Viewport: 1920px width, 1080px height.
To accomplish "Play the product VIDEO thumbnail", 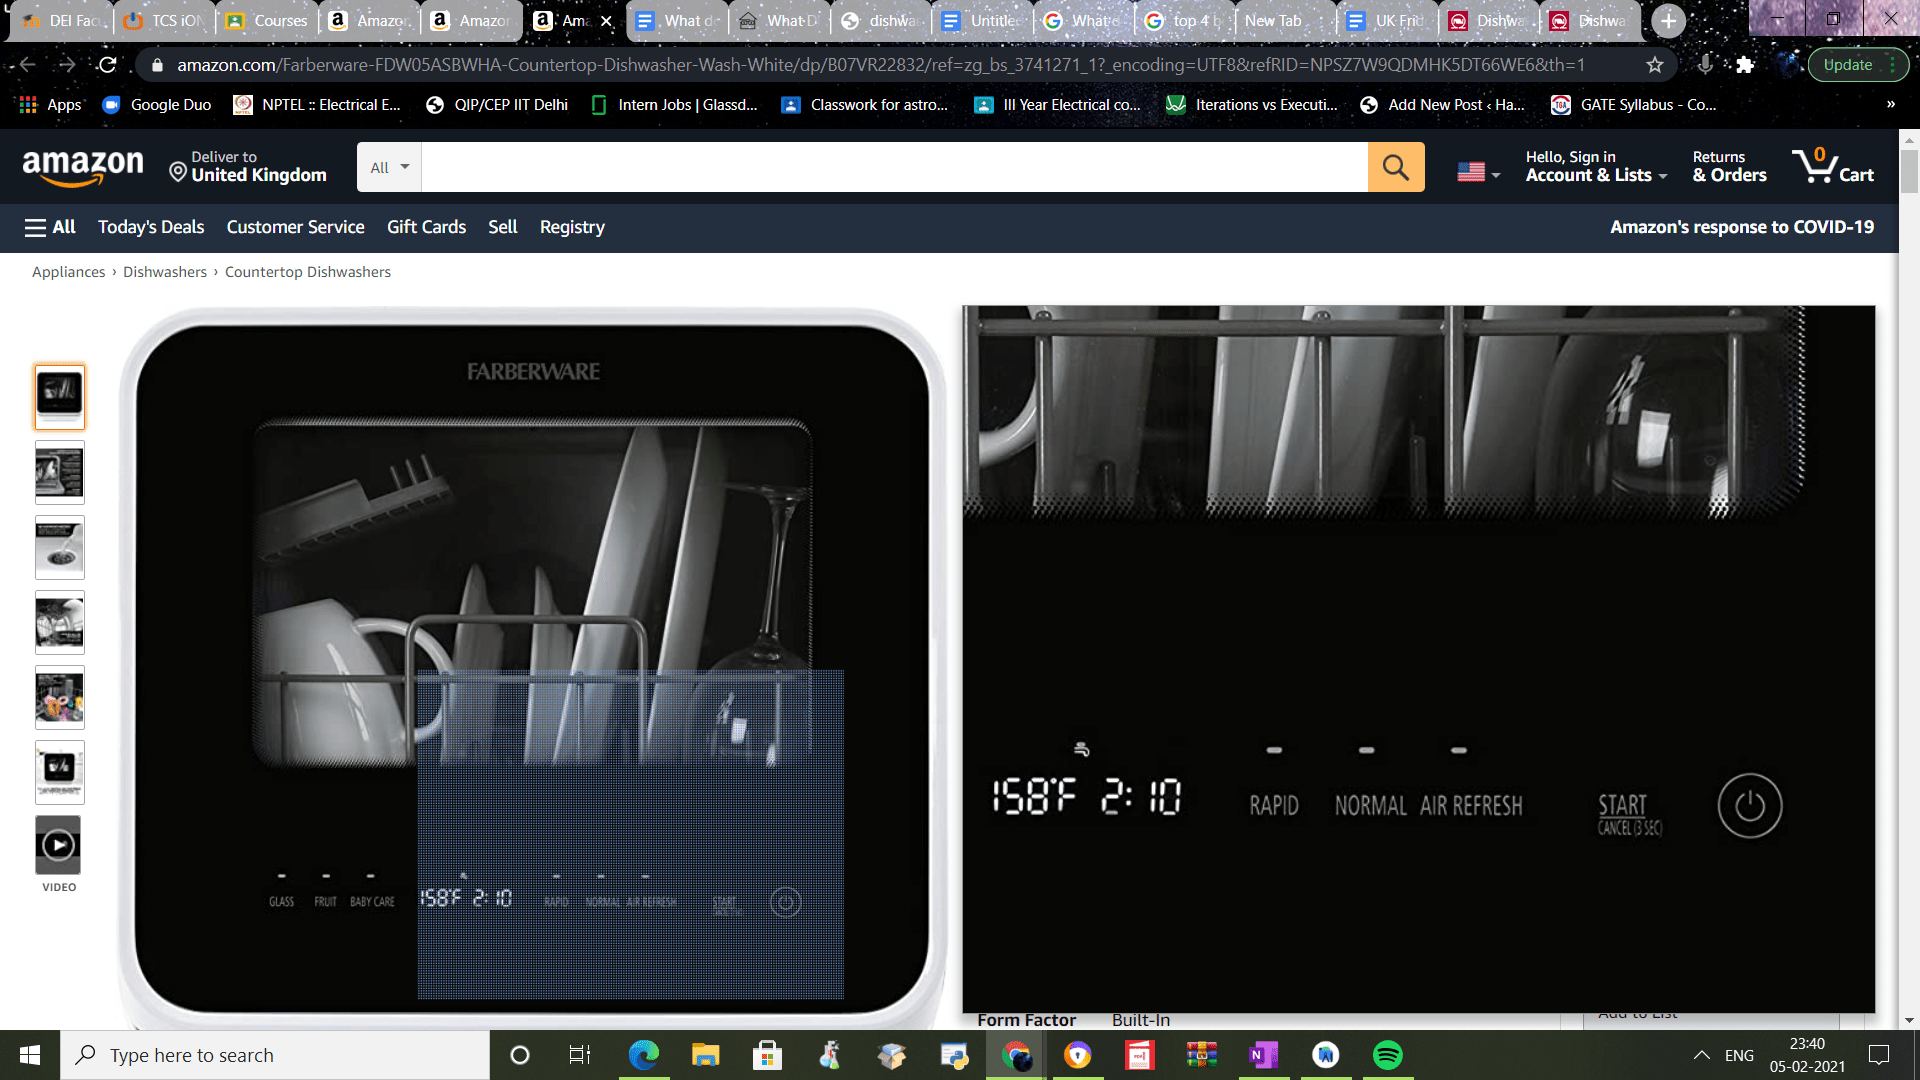I will click(59, 845).
